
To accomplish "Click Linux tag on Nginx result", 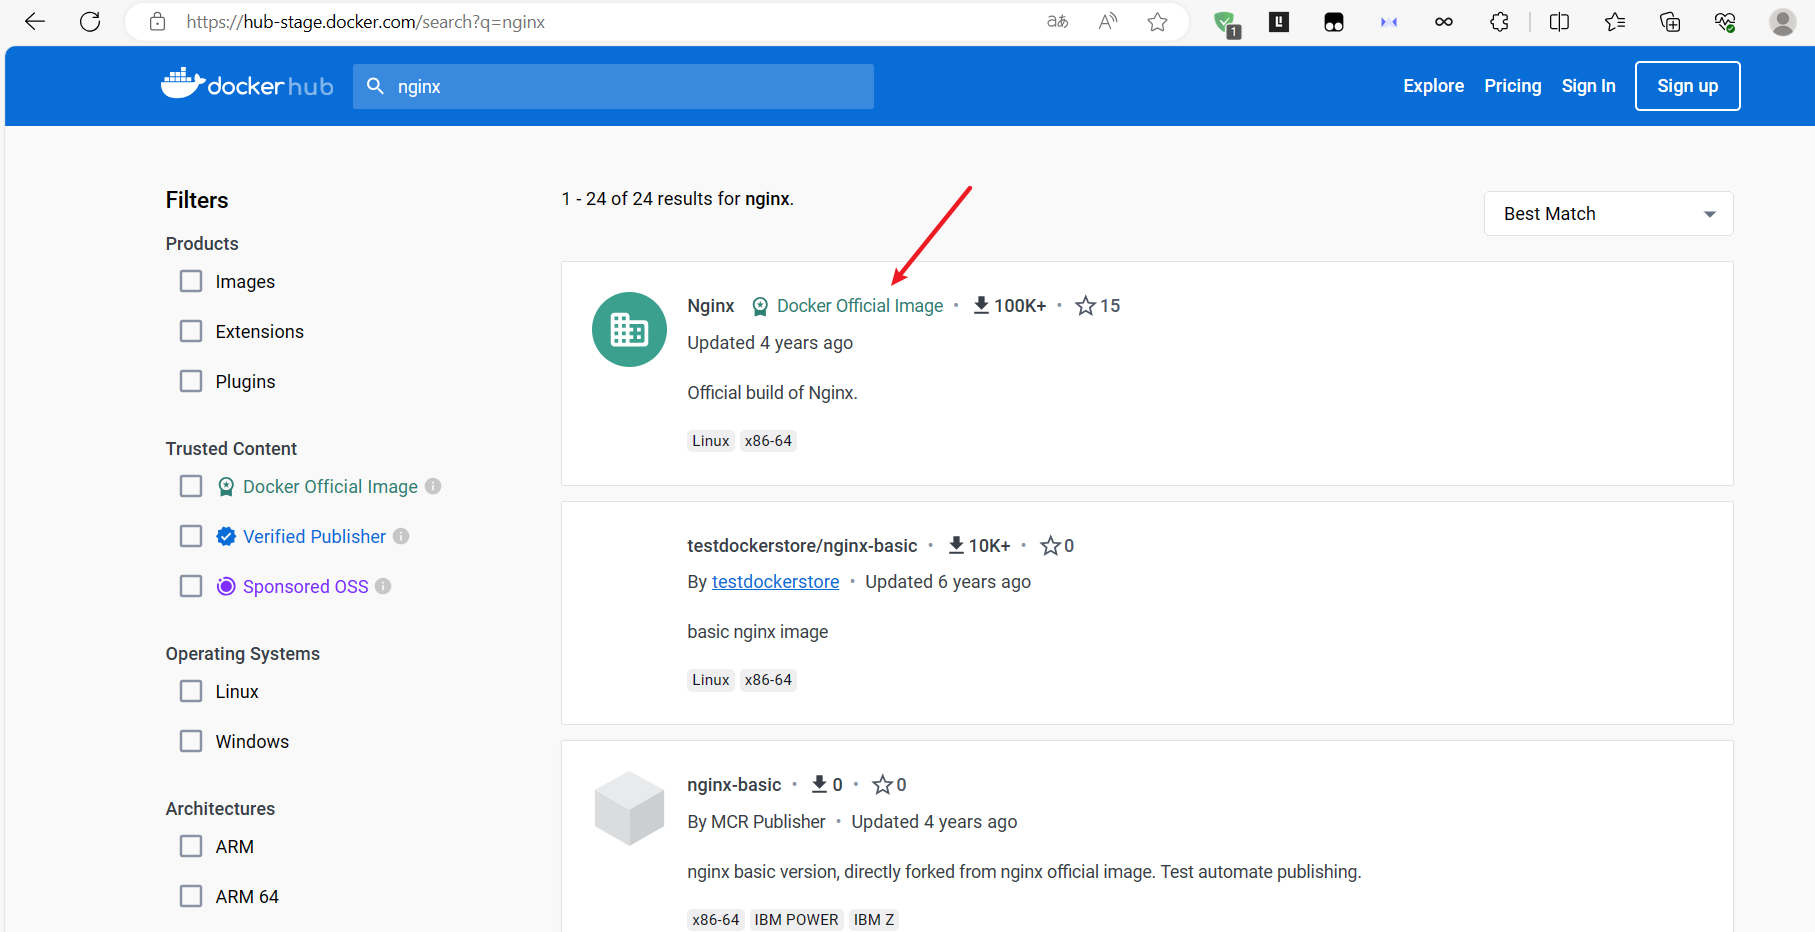I will coord(711,441).
